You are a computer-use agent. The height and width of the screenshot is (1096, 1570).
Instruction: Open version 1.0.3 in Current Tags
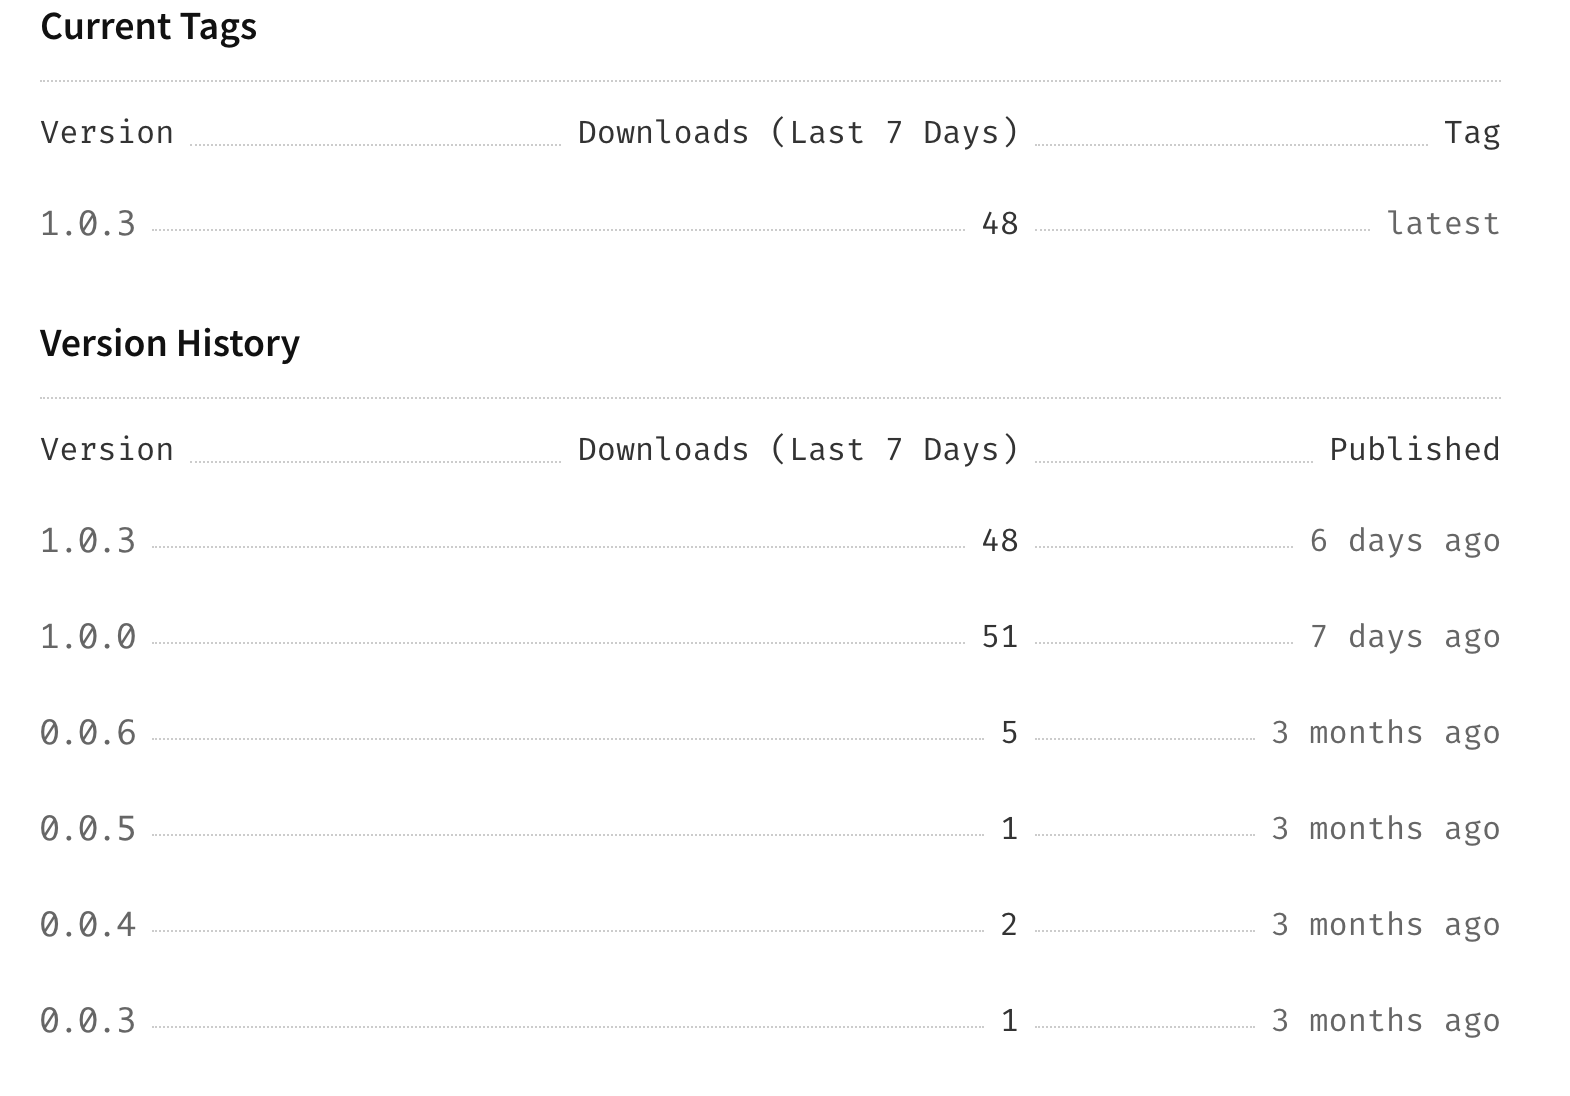[88, 223]
